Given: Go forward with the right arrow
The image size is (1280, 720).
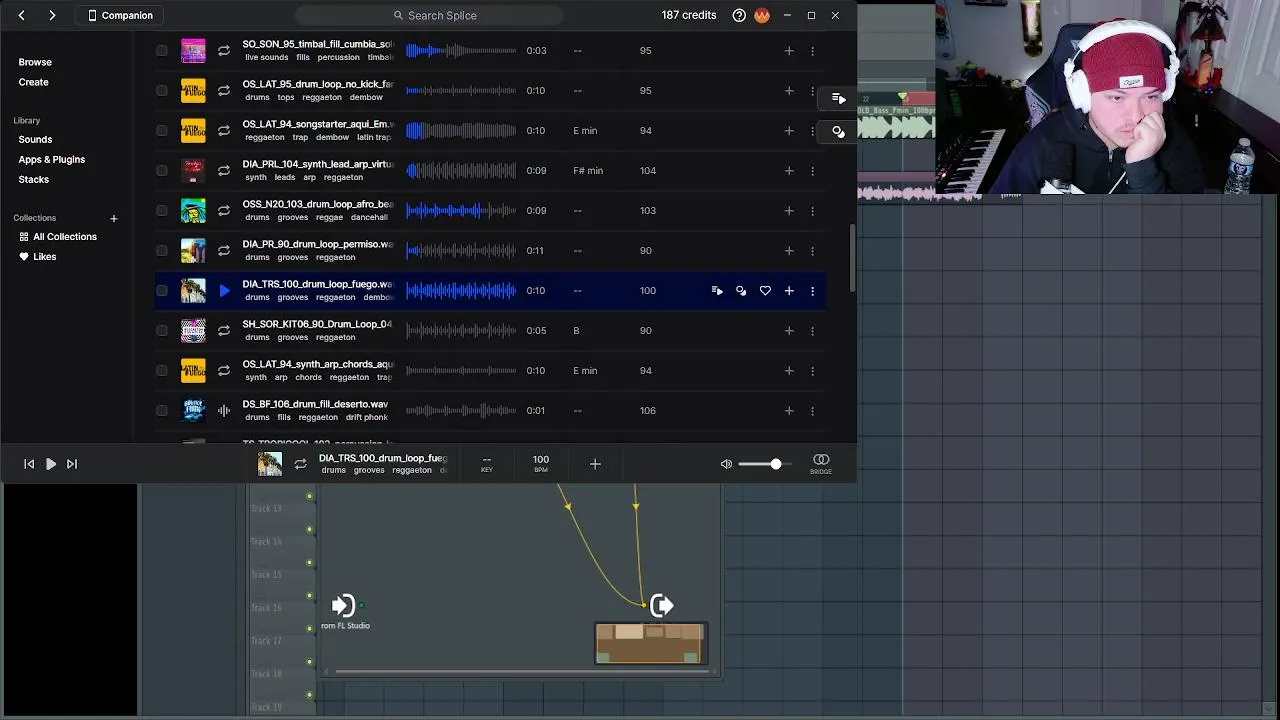Looking at the screenshot, I should pos(52,15).
